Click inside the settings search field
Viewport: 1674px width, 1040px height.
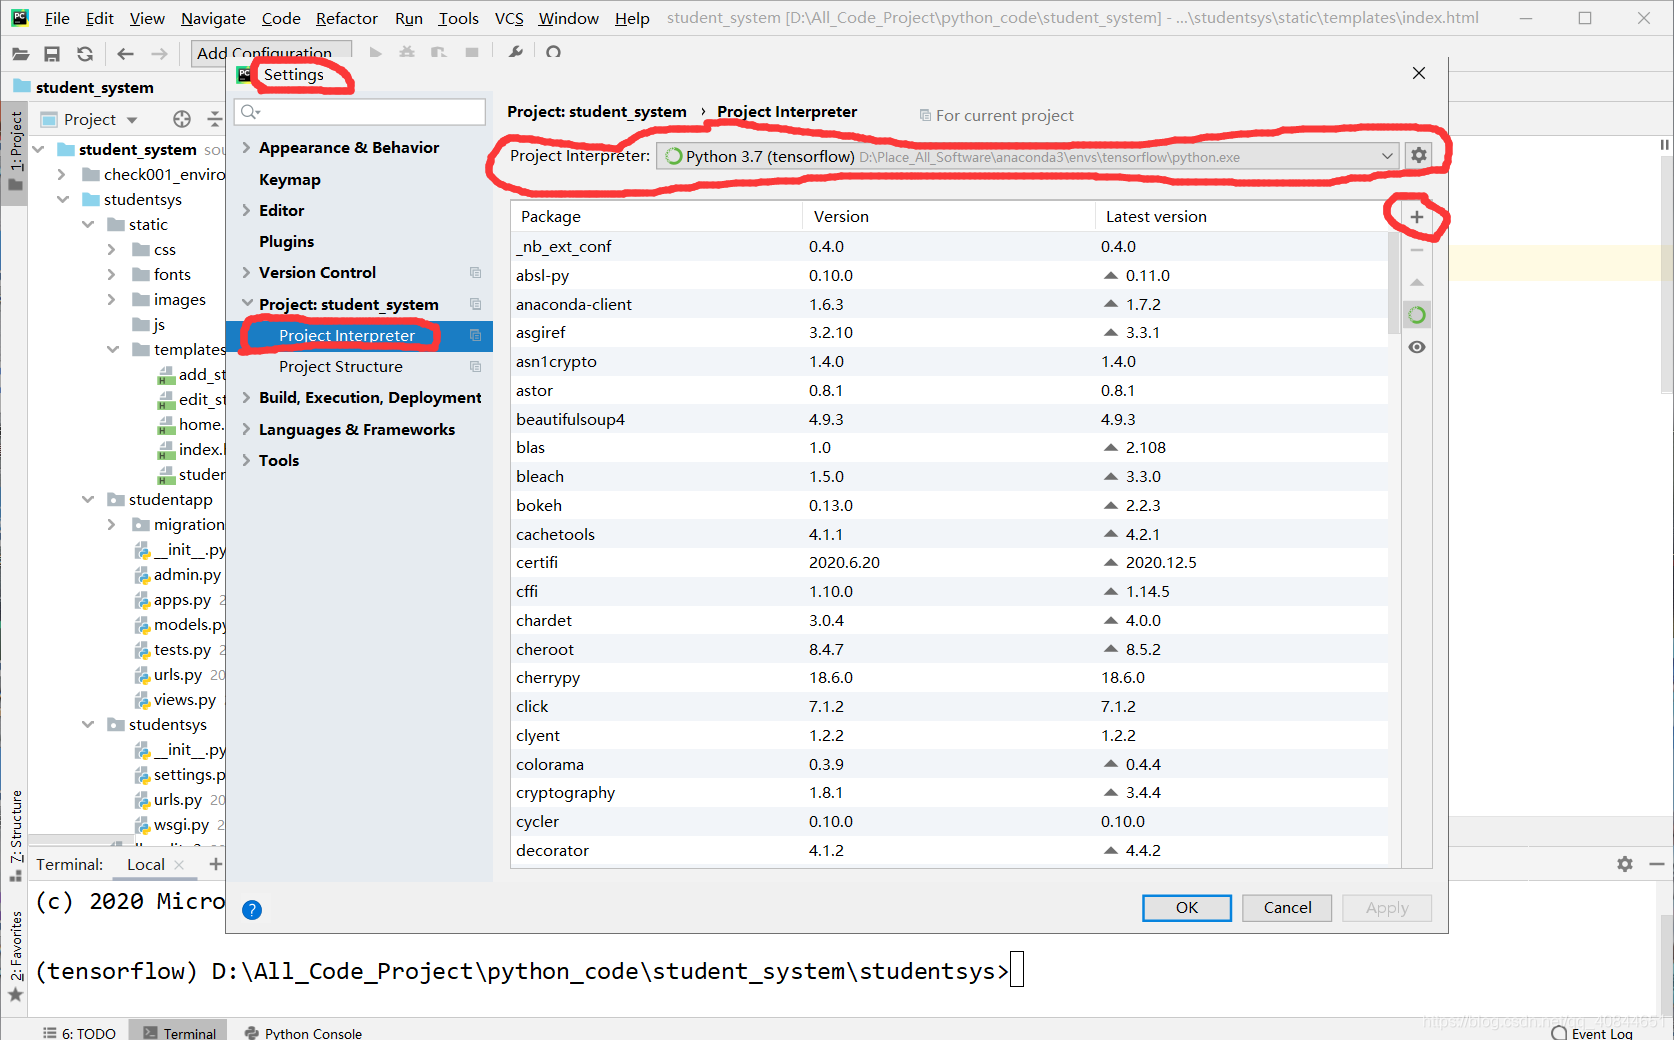coord(360,111)
